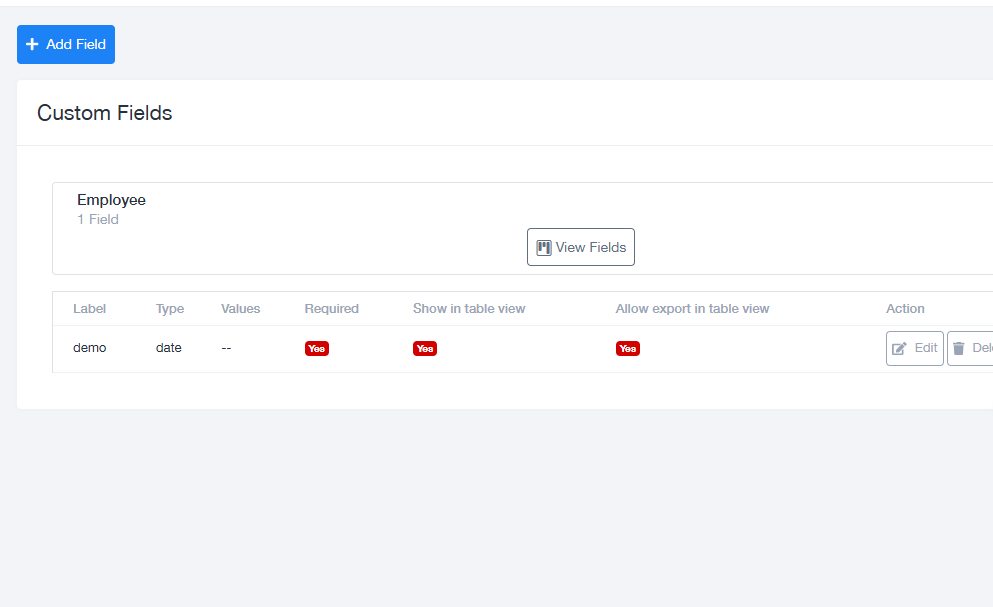This screenshot has height=607, width=993.
Task: Click the trash icon to delete demo field
Action: coord(959,349)
